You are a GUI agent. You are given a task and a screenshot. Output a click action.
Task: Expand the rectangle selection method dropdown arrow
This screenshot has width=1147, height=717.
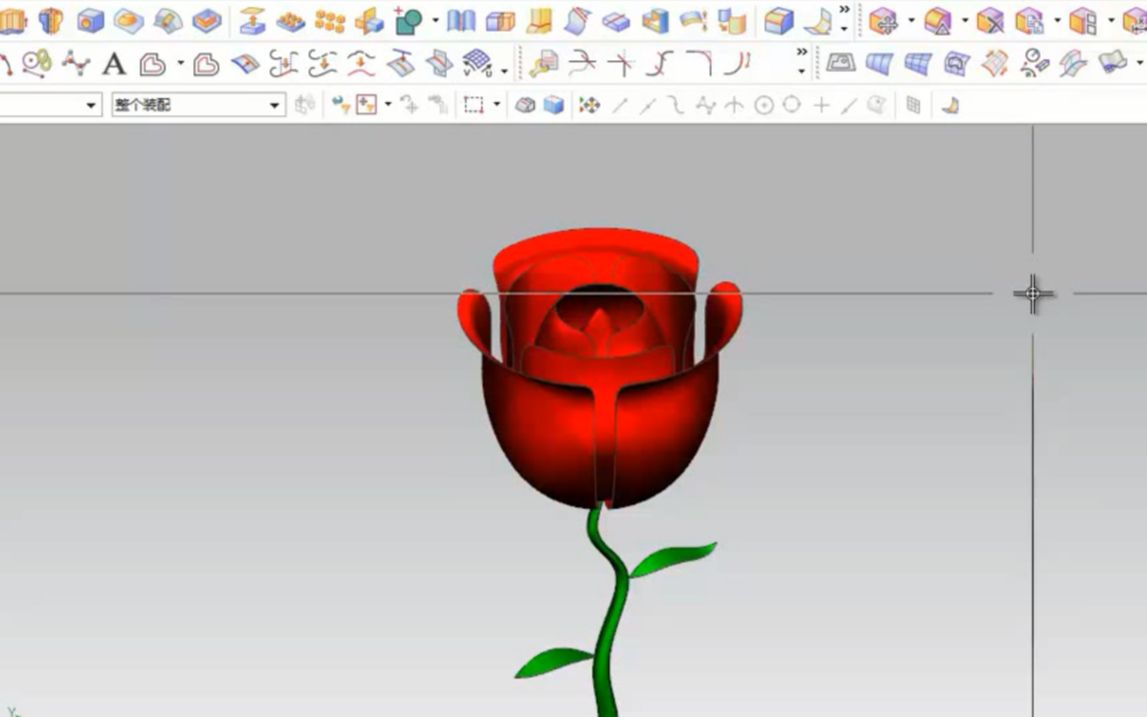pos(497,105)
